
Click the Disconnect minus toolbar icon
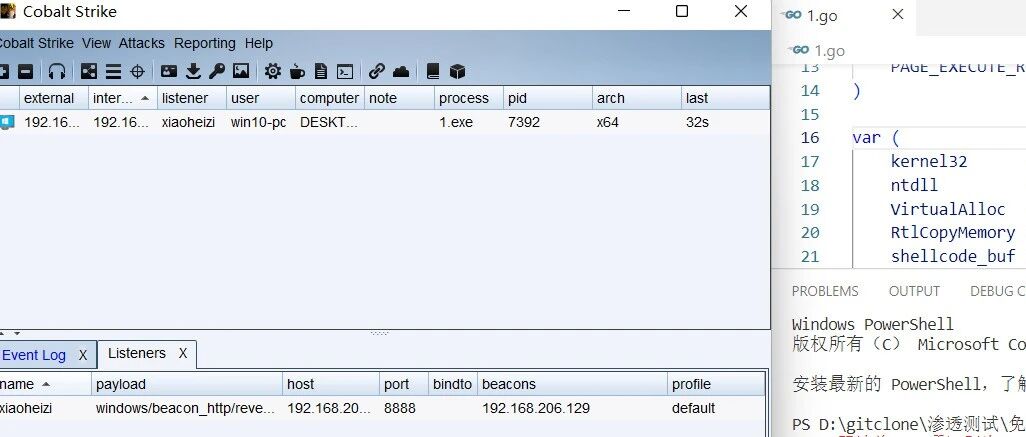tap(25, 71)
